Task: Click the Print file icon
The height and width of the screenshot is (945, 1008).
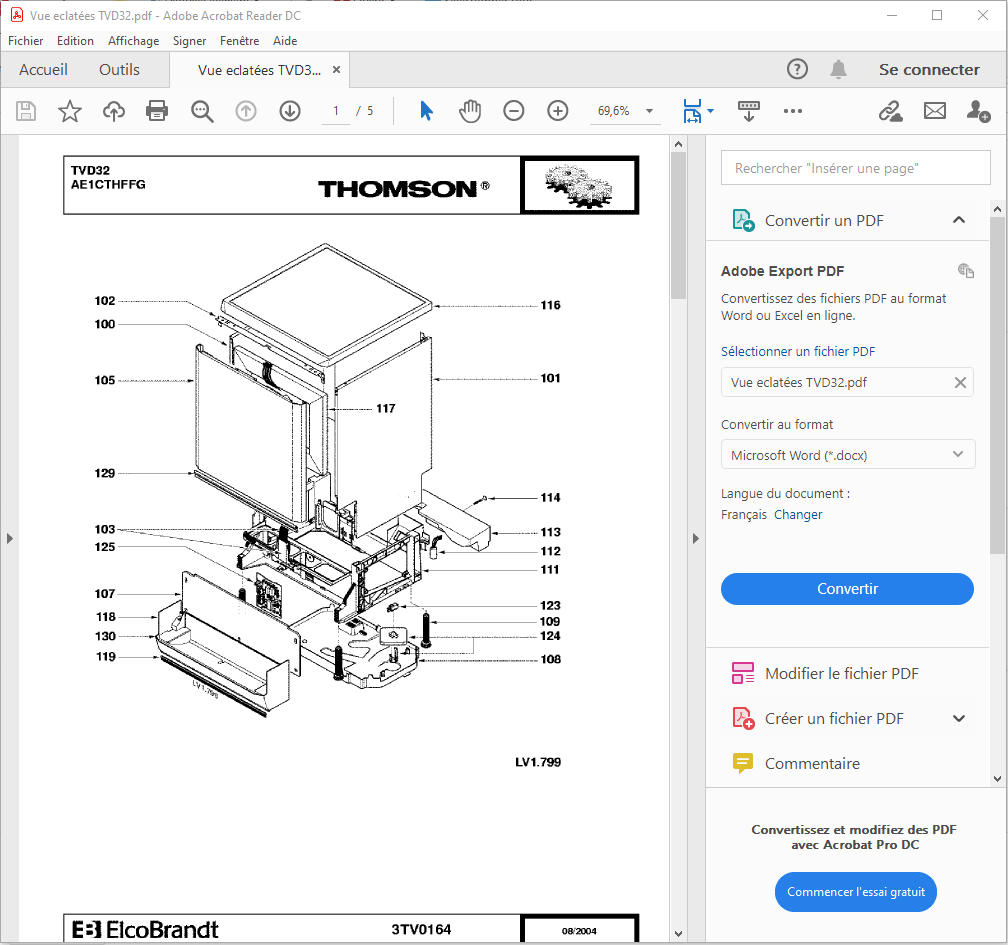Action: pyautogui.click(x=157, y=111)
